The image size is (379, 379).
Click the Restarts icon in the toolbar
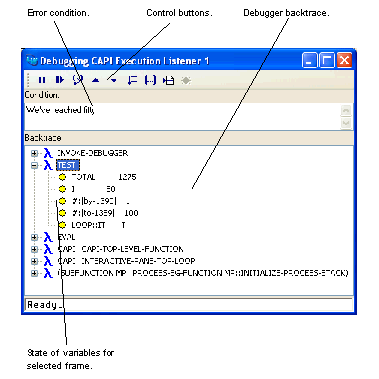[78, 80]
